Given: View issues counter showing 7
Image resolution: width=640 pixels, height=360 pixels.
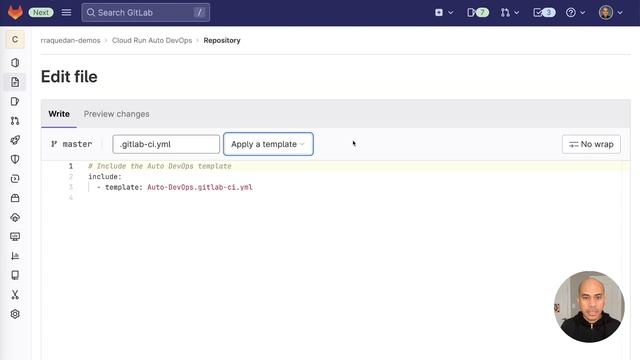Looking at the screenshot, I should (x=478, y=13).
